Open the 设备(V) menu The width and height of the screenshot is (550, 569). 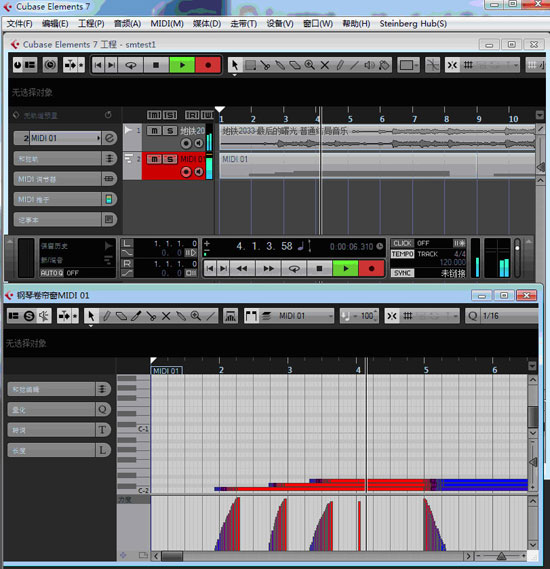coord(280,24)
